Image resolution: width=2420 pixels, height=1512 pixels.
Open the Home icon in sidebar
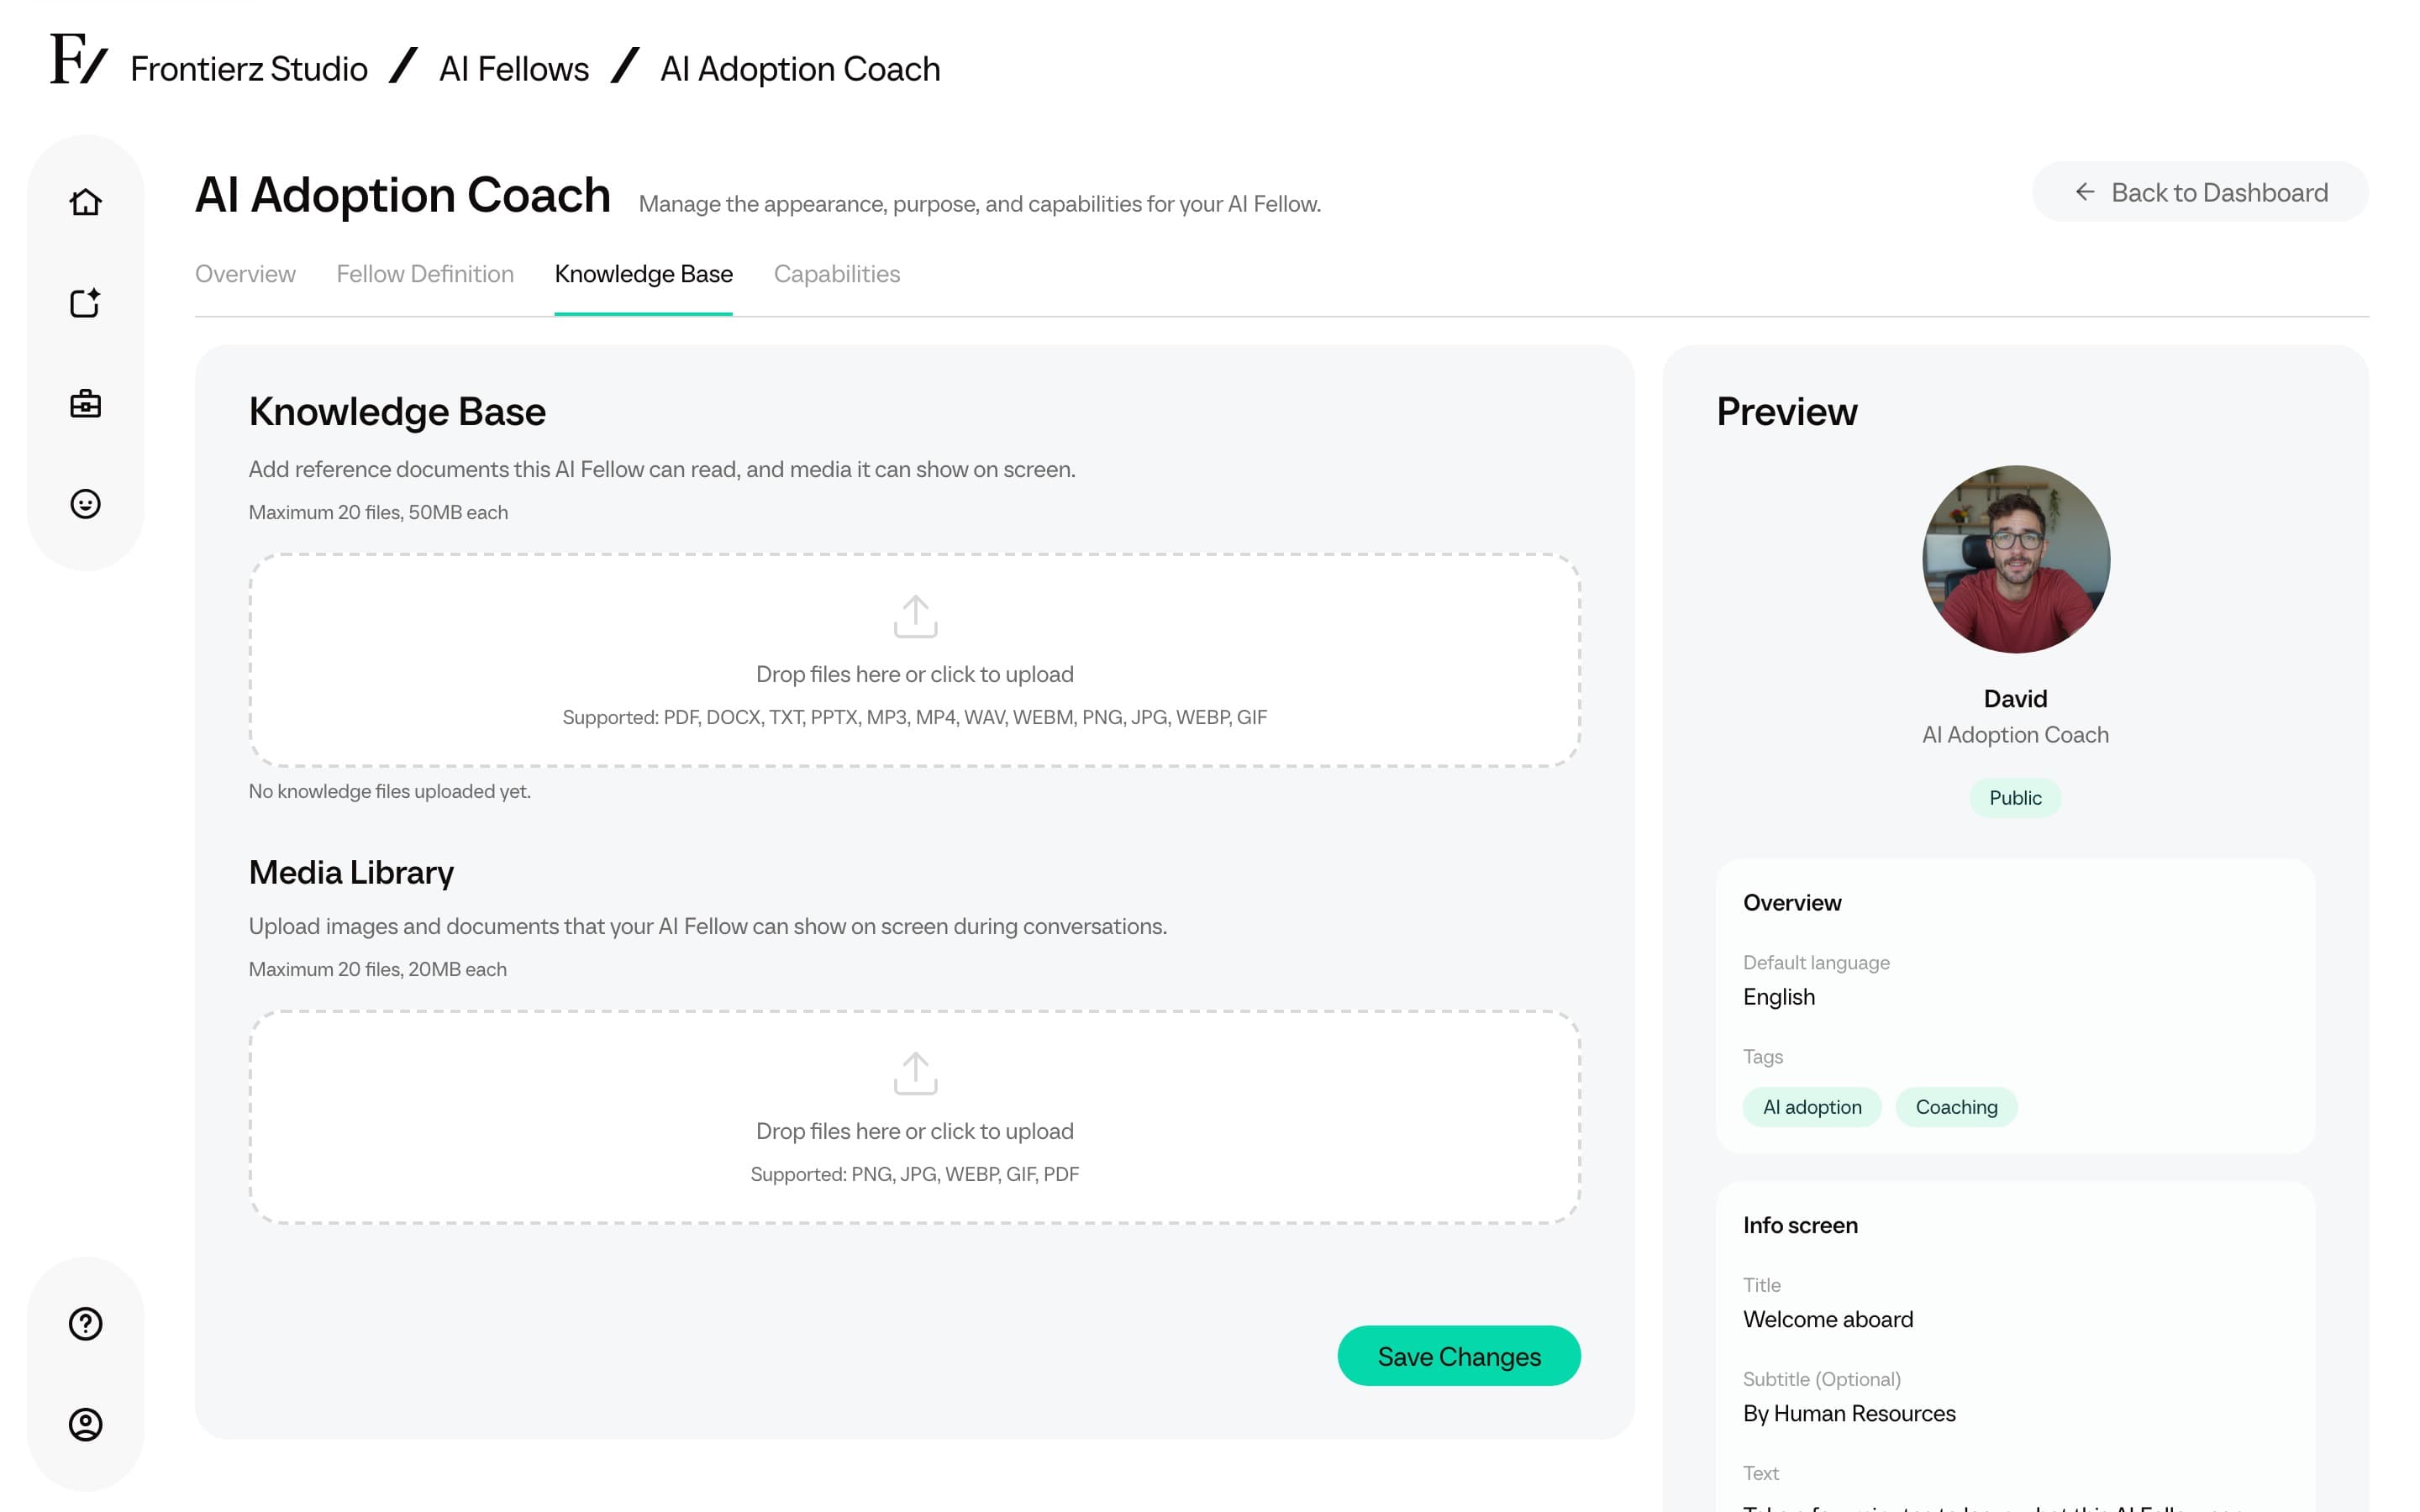click(x=85, y=202)
